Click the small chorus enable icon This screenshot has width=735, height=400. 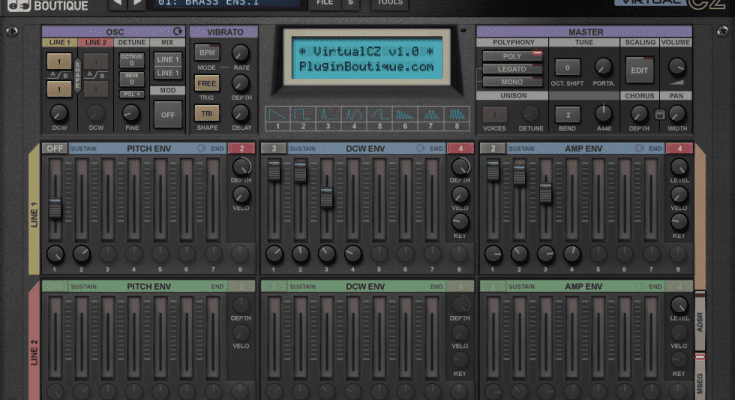click(660, 115)
